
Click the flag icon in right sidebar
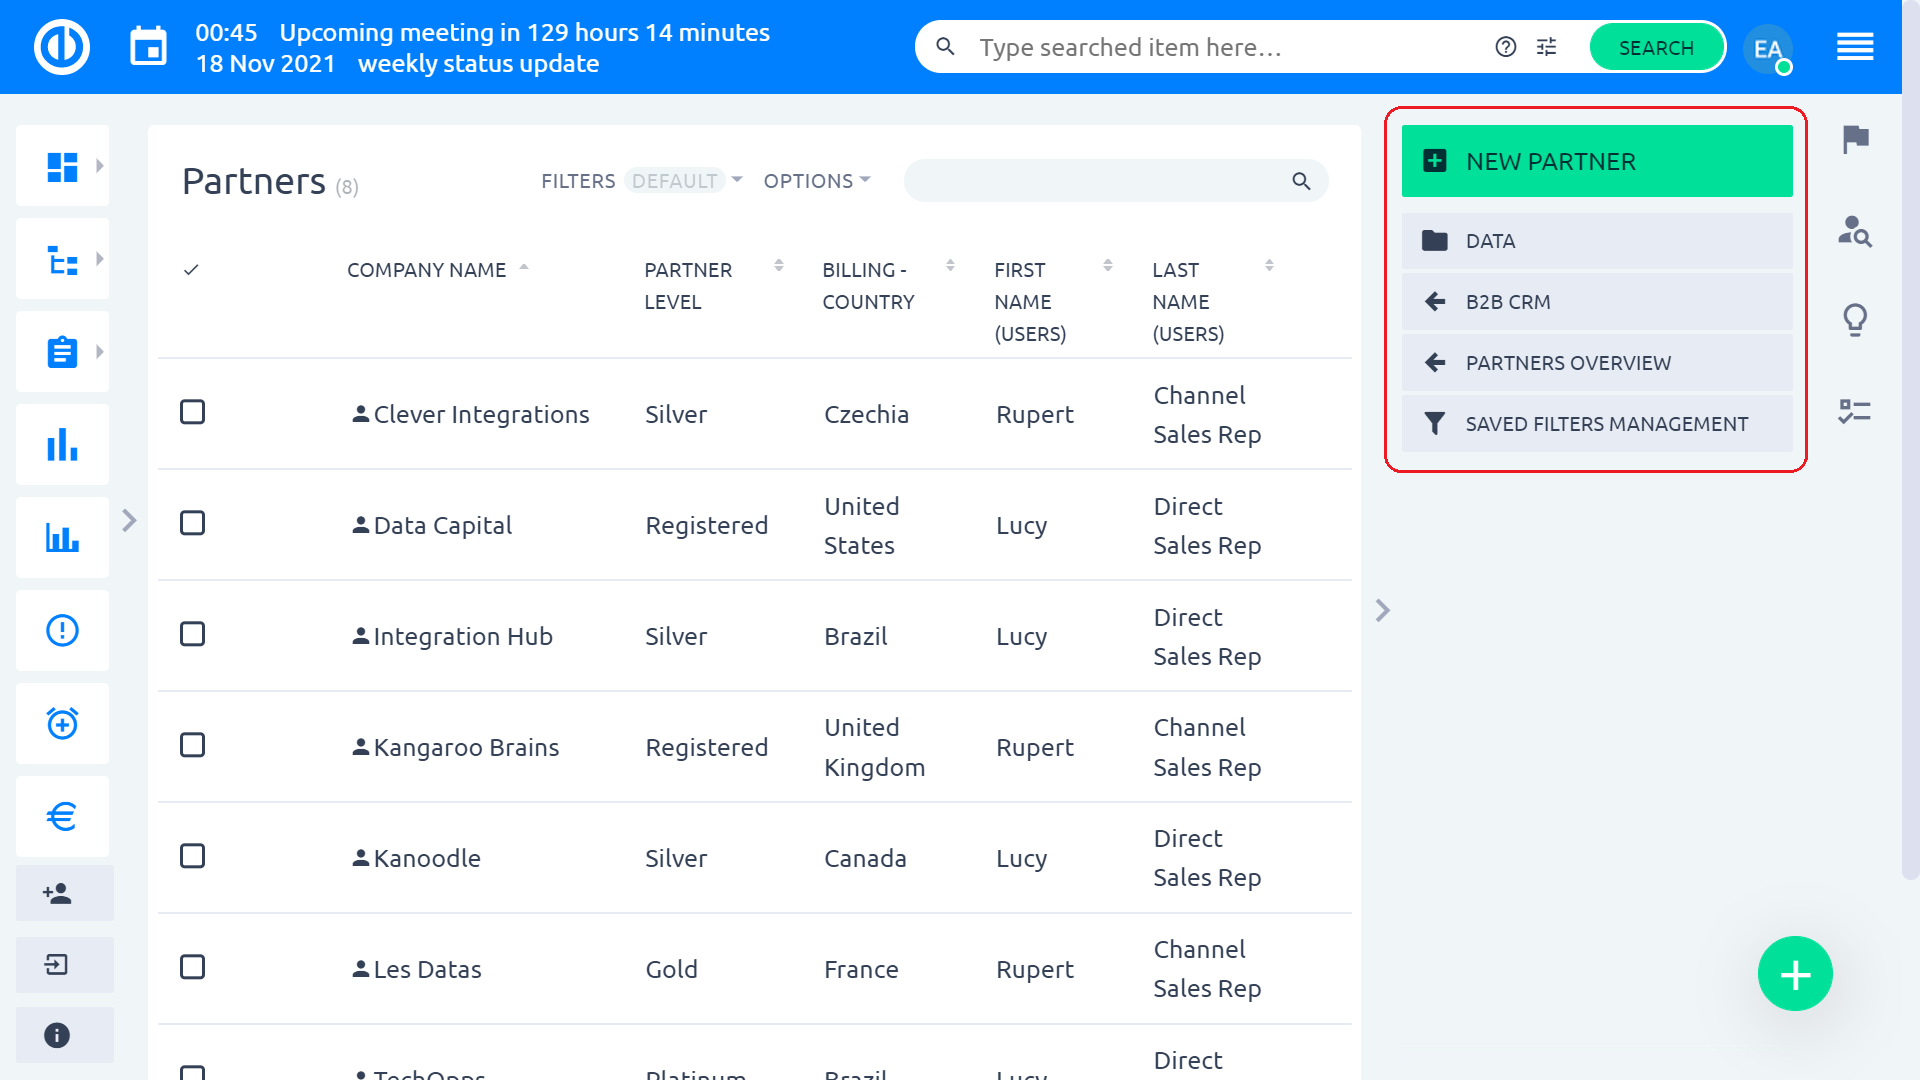coord(1855,139)
